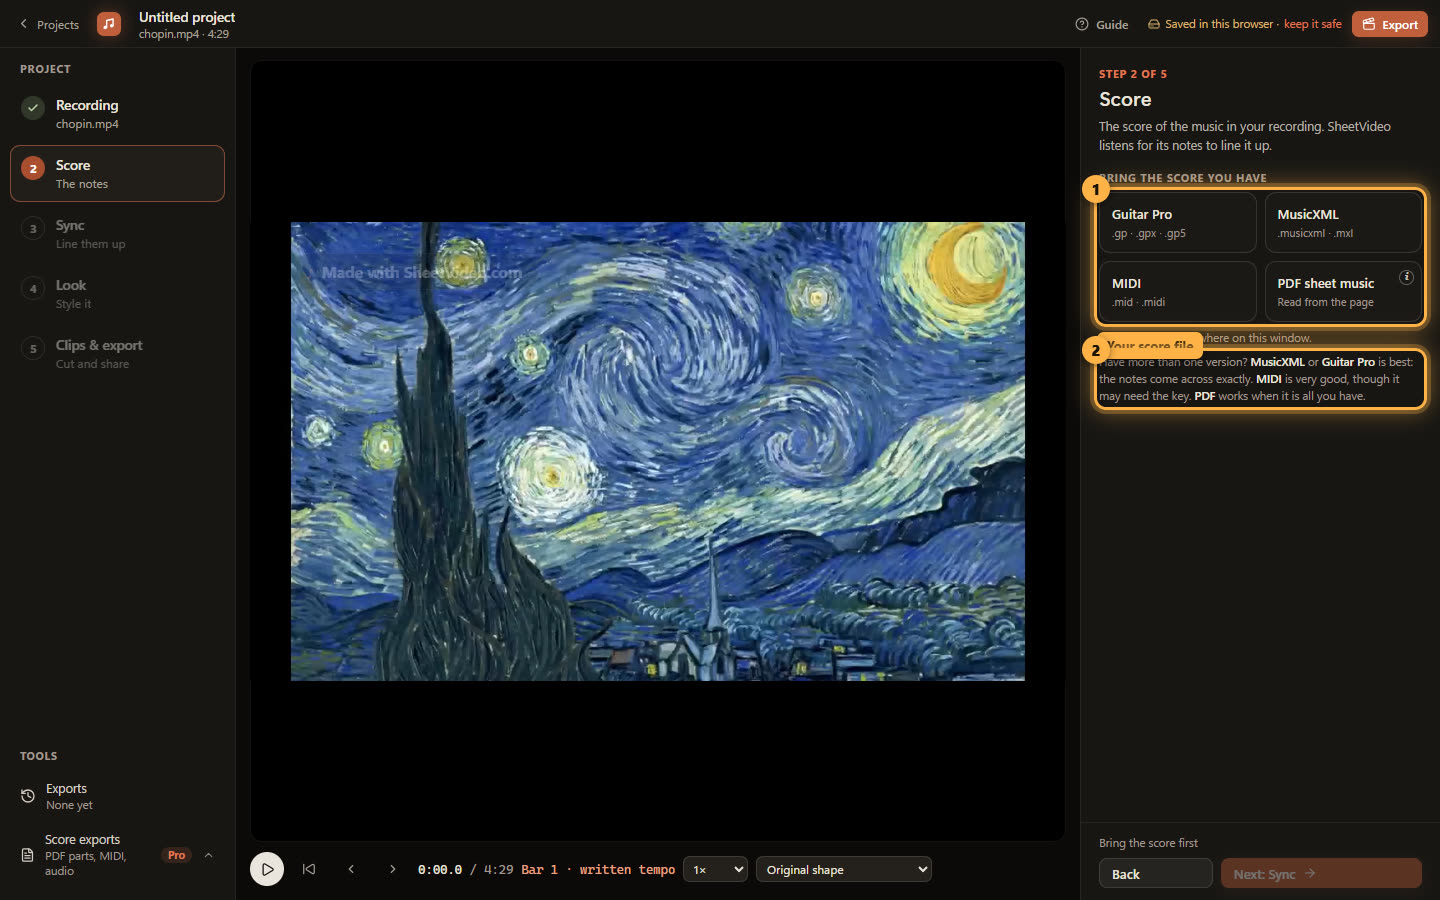Viewport: 1440px width, 900px height.
Task: Play the recording
Action: tap(267, 869)
